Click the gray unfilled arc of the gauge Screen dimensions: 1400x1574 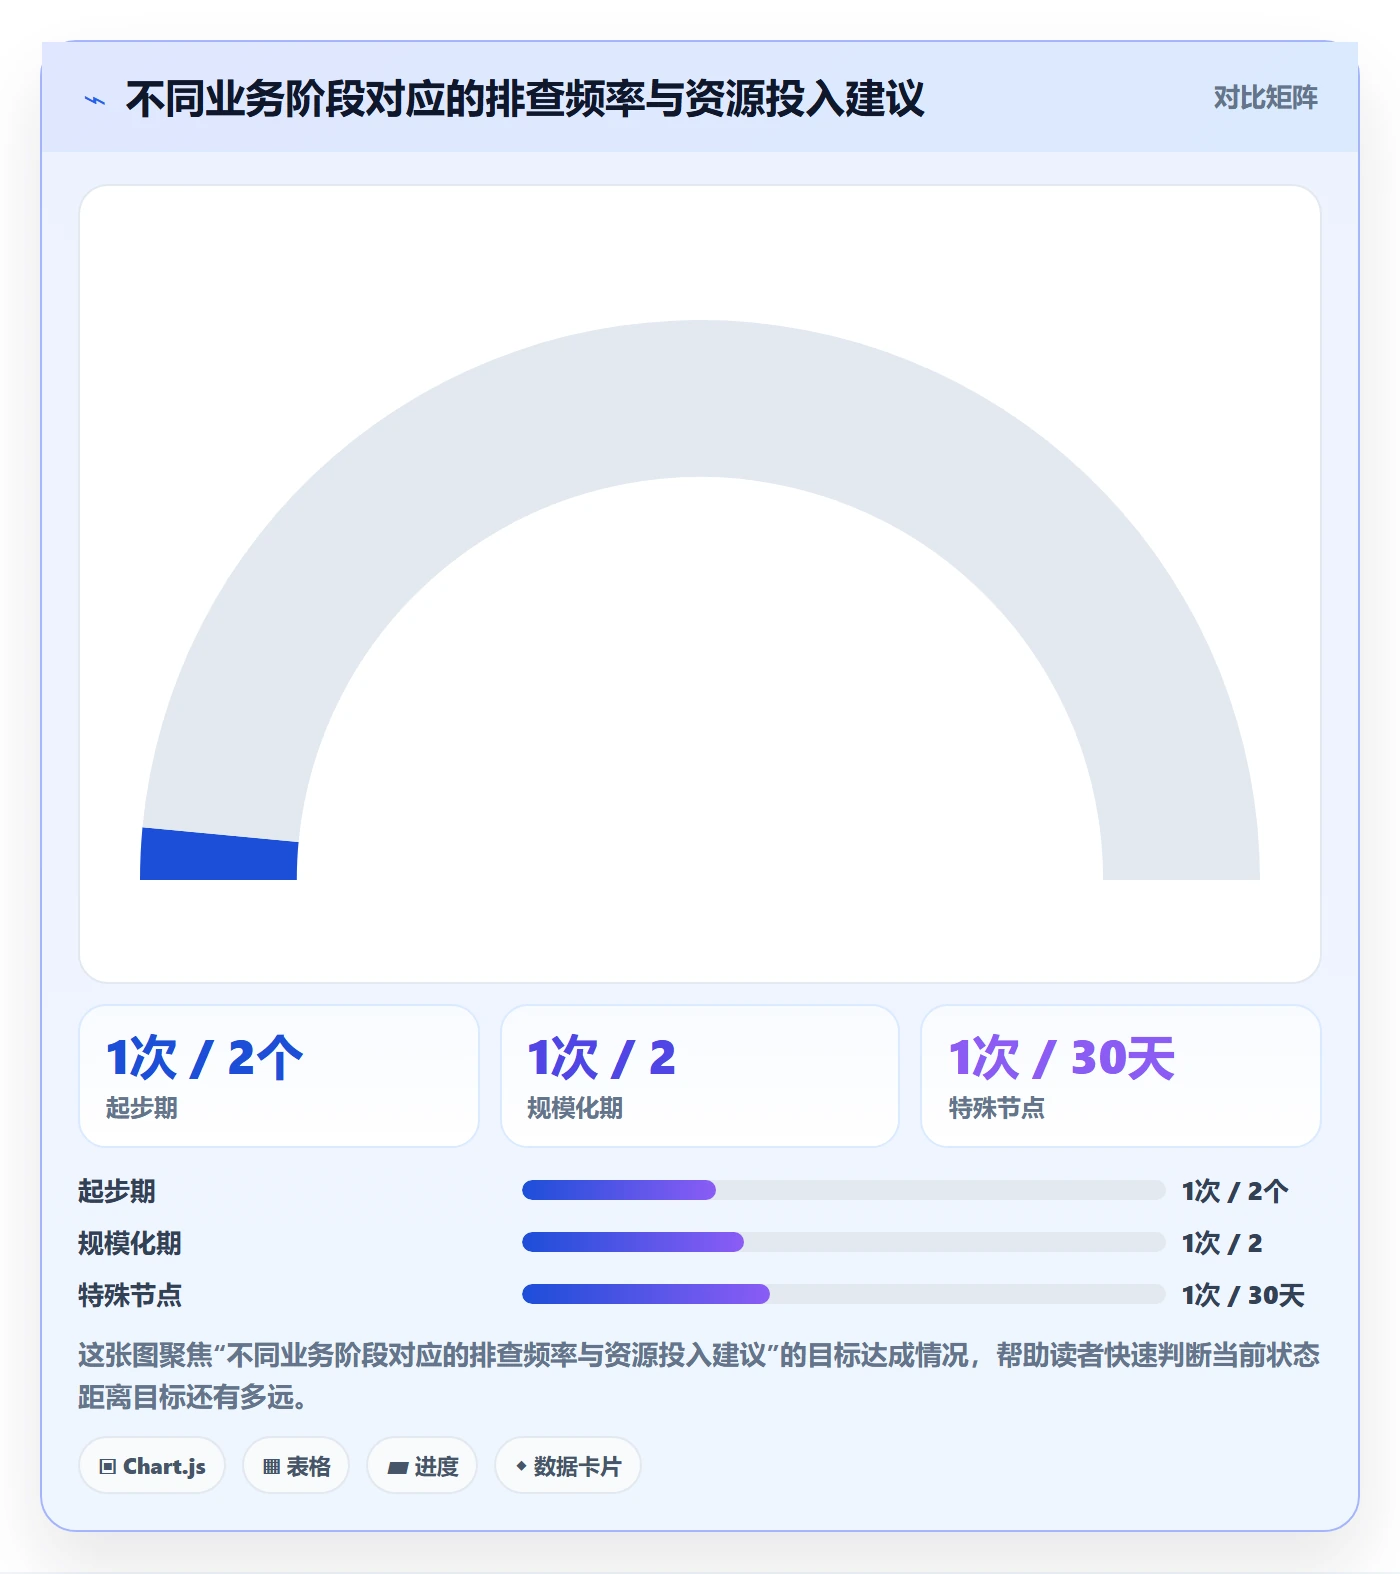[700, 398]
